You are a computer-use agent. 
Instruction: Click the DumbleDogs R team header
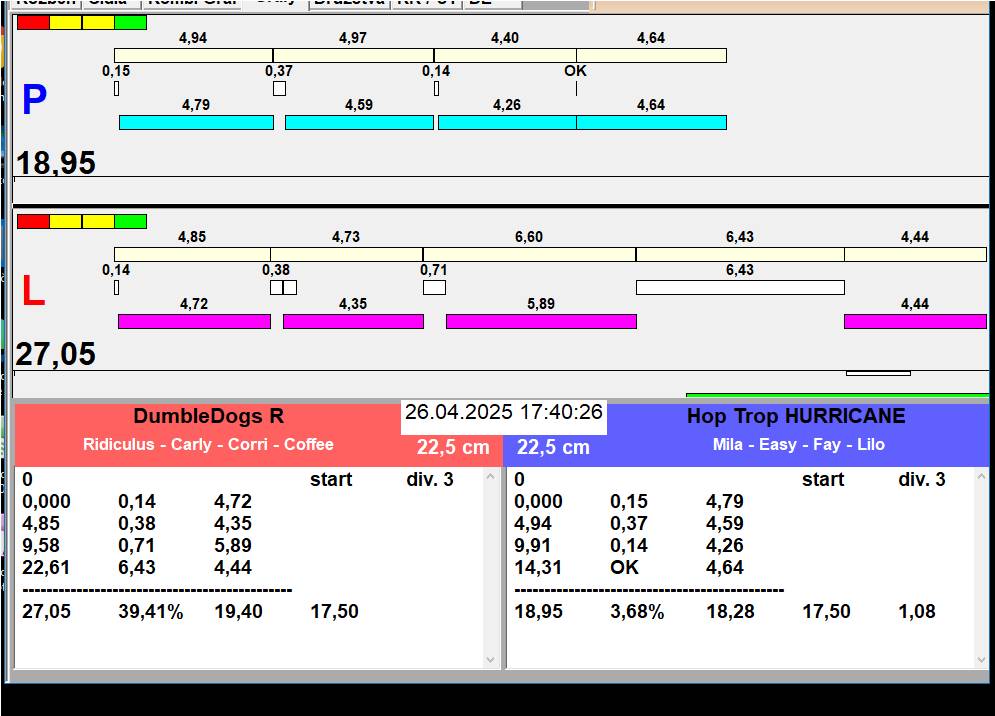point(208,417)
